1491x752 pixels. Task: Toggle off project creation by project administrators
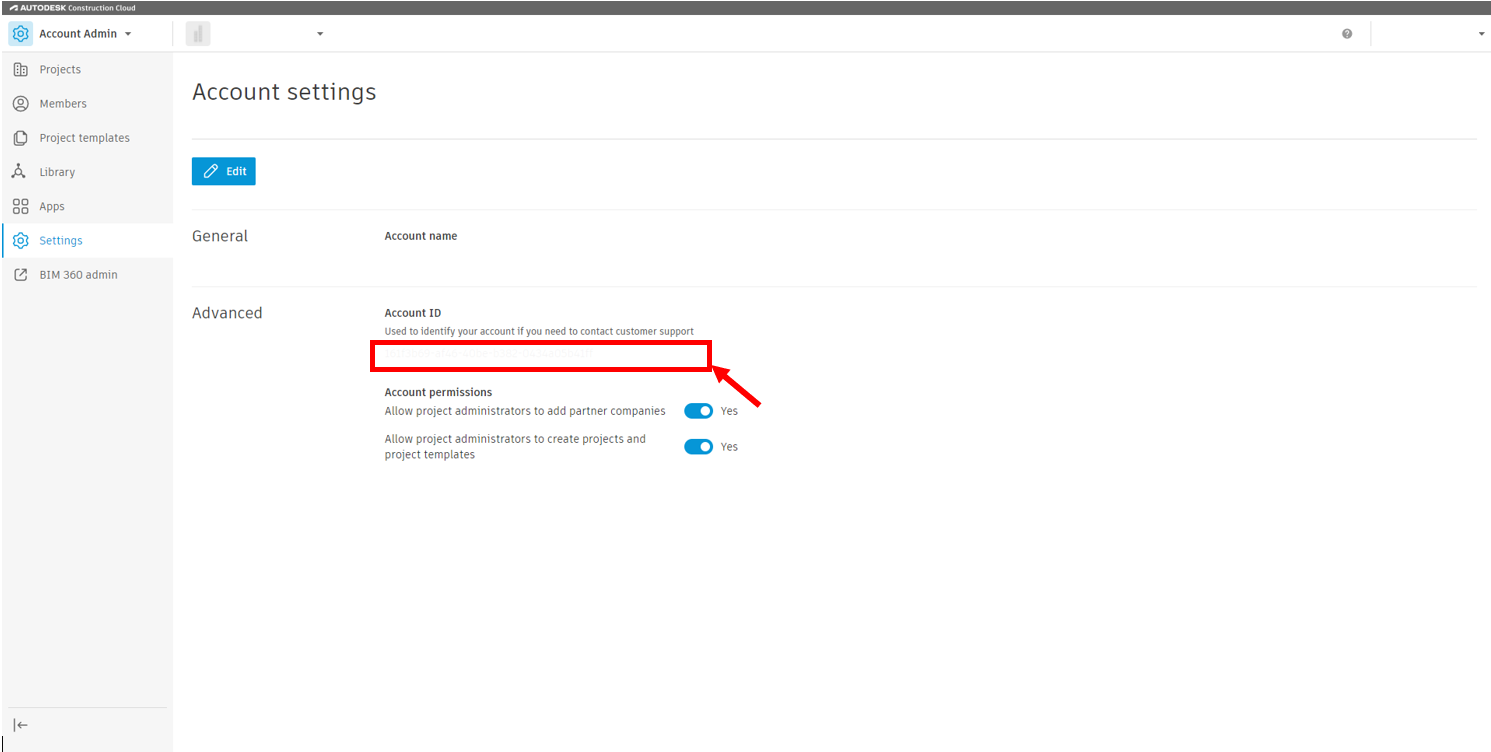pyautogui.click(x=698, y=446)
